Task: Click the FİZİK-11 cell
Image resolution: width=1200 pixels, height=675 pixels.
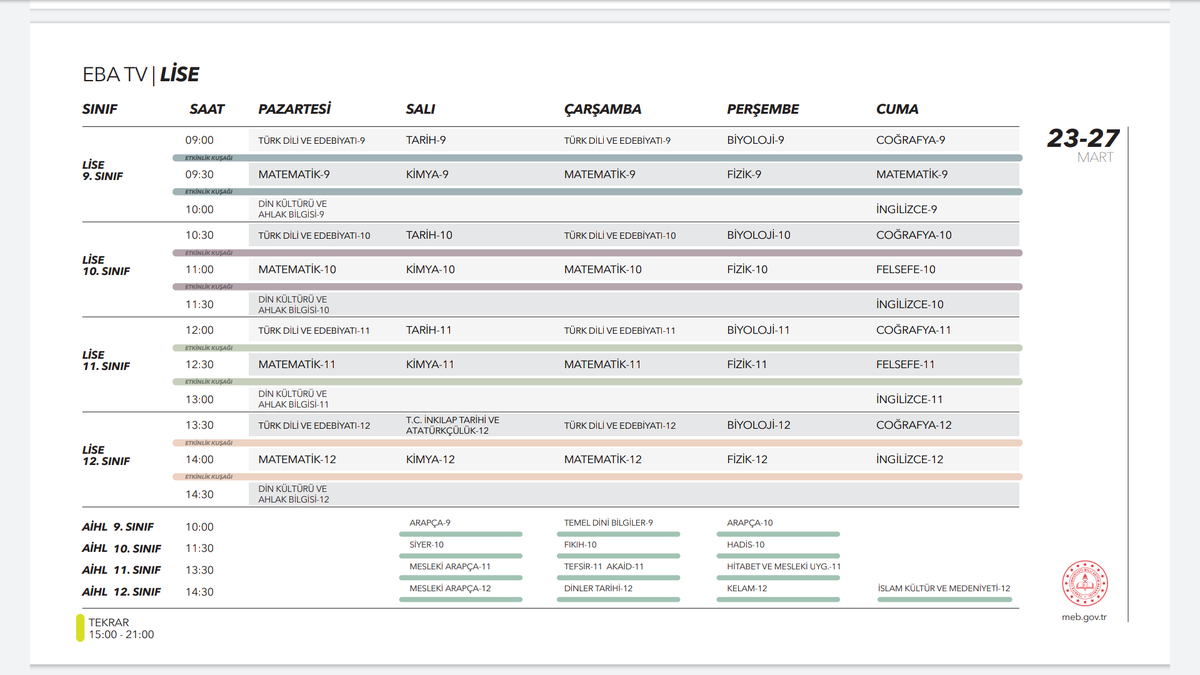Action: (747, 364)
